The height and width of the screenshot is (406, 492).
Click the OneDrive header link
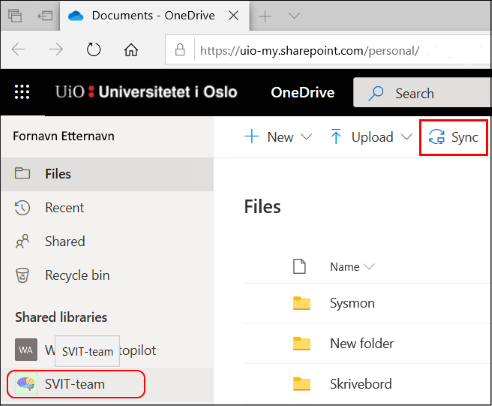coord(302,92)
